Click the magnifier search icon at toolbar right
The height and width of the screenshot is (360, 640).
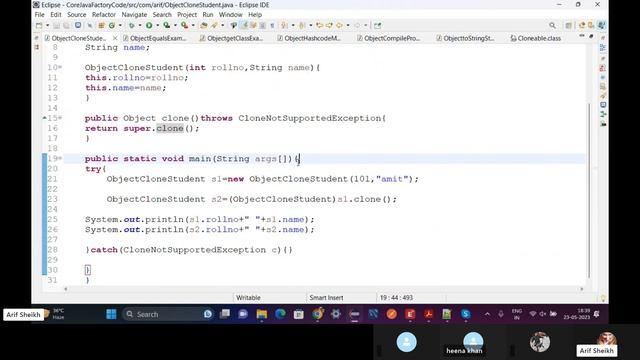(x=552, y=25)
